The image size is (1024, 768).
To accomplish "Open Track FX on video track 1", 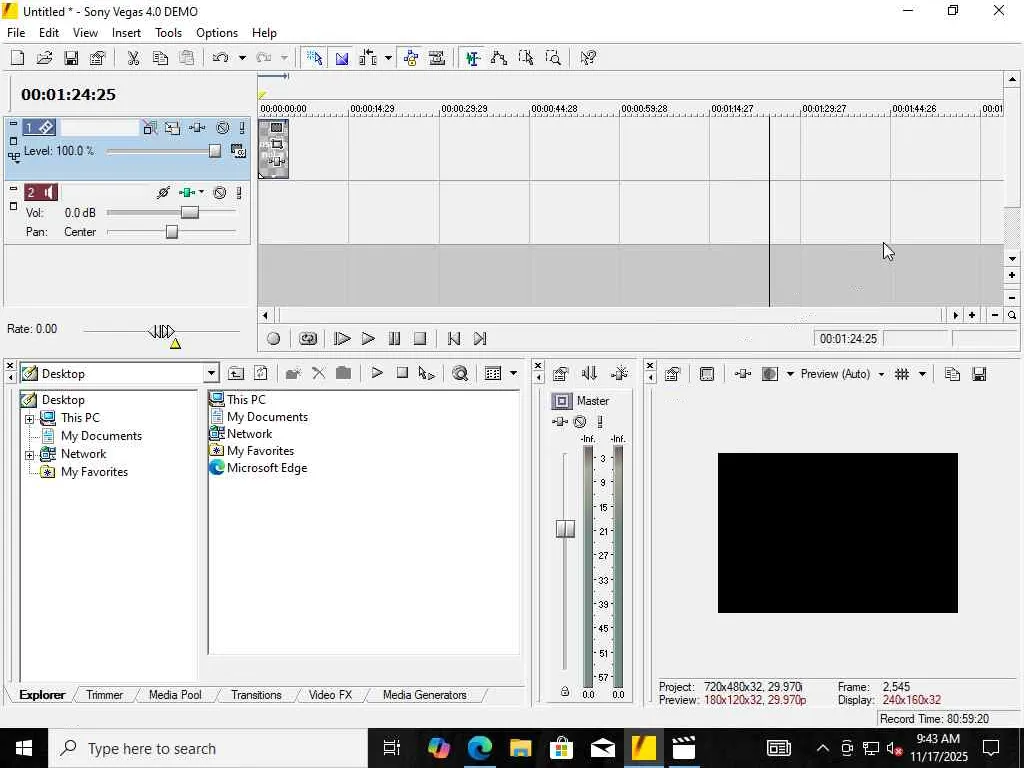I will pos(197,128).
